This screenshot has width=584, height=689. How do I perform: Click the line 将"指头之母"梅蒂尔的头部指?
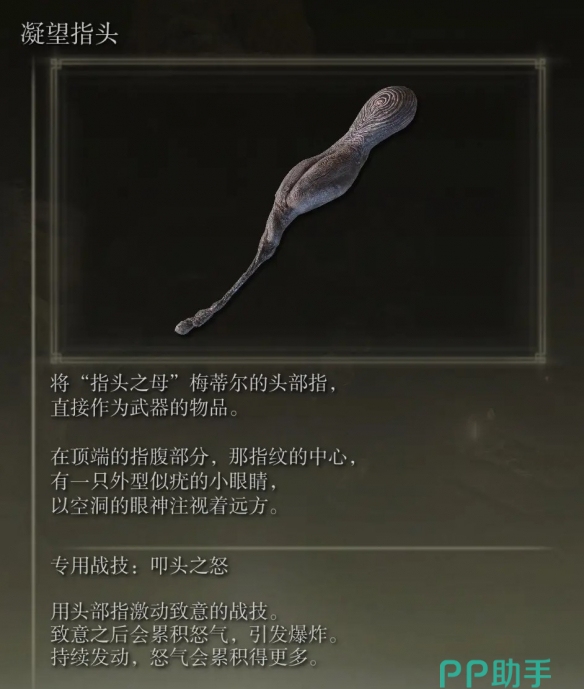(x=194, y=384)
